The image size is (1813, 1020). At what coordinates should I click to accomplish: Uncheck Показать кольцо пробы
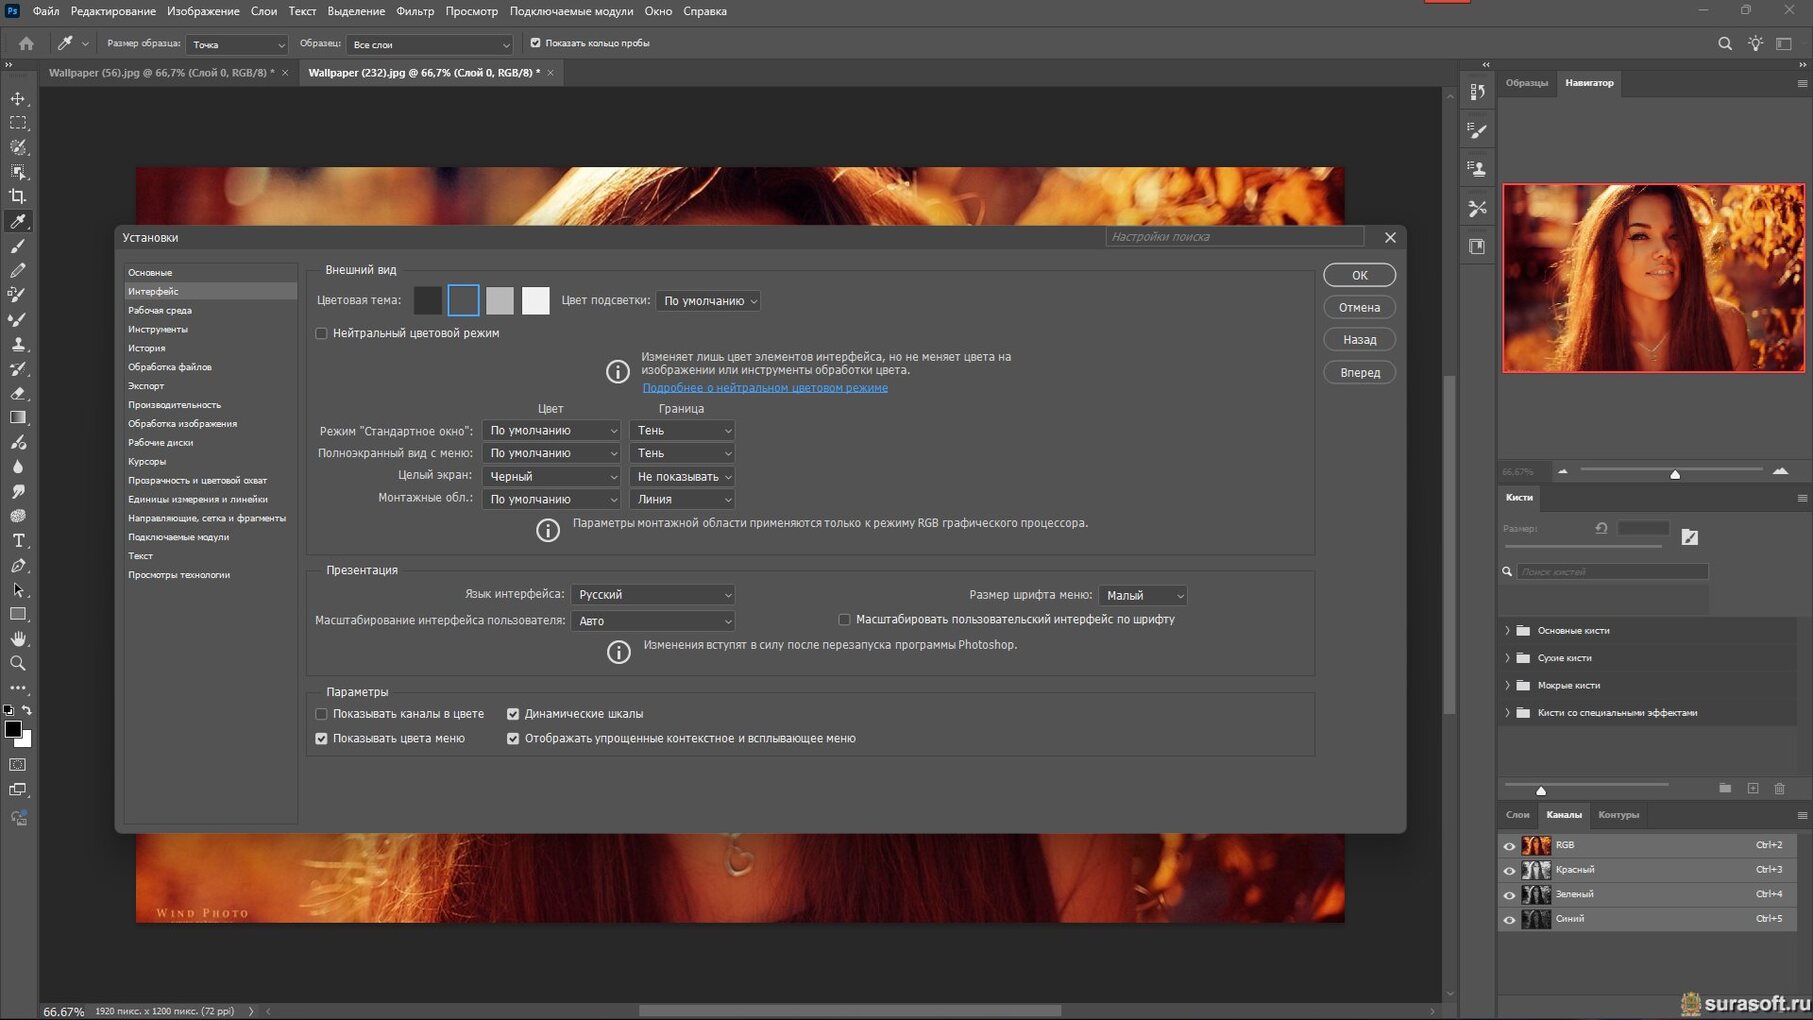[535, 43]
